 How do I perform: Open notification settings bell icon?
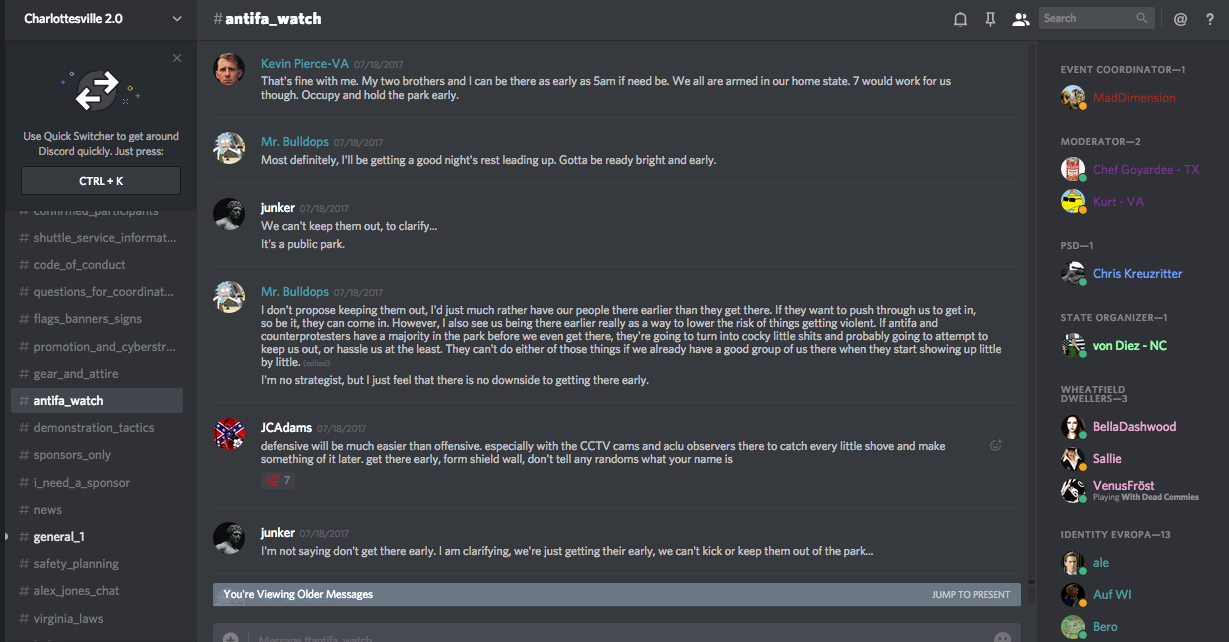(960, 19)
